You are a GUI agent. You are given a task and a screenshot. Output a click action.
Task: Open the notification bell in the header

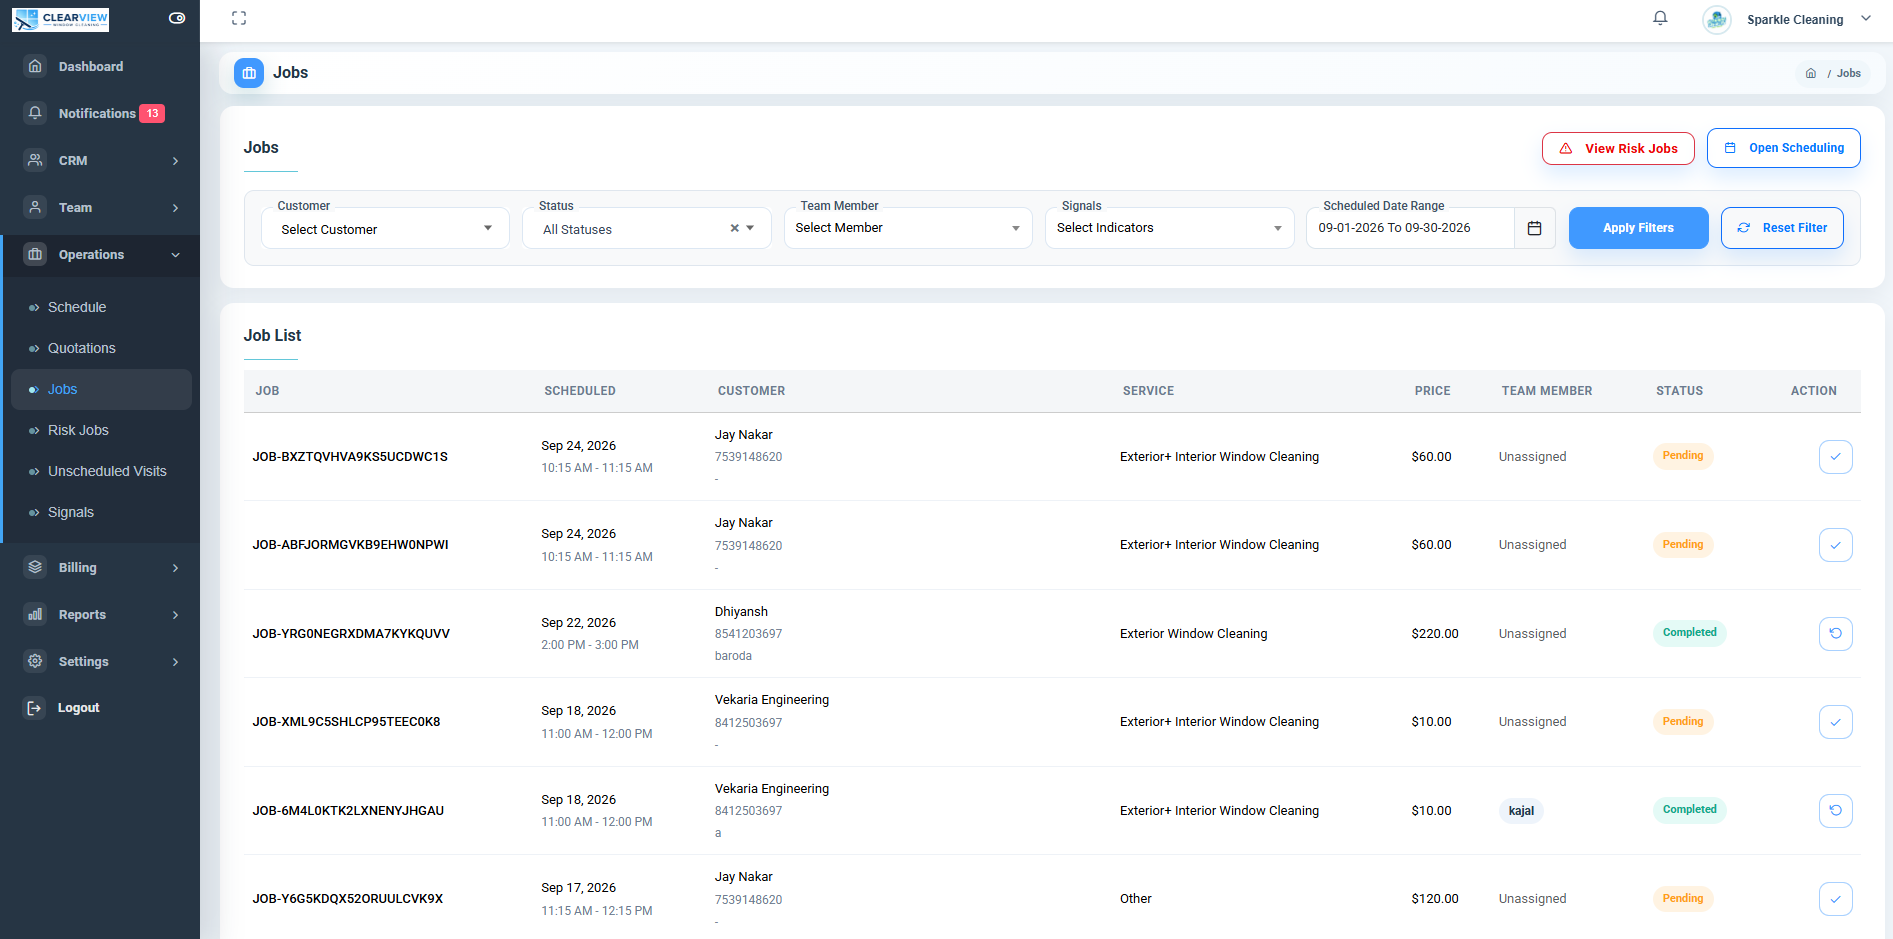pos(1660,18)
